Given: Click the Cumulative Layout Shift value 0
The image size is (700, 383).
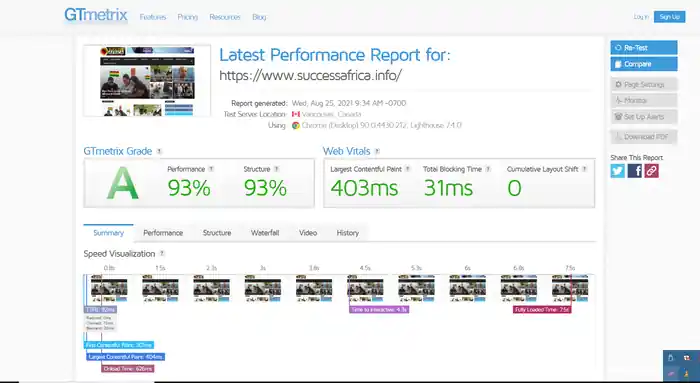Looking at the screenshot, I should (514, 187).
